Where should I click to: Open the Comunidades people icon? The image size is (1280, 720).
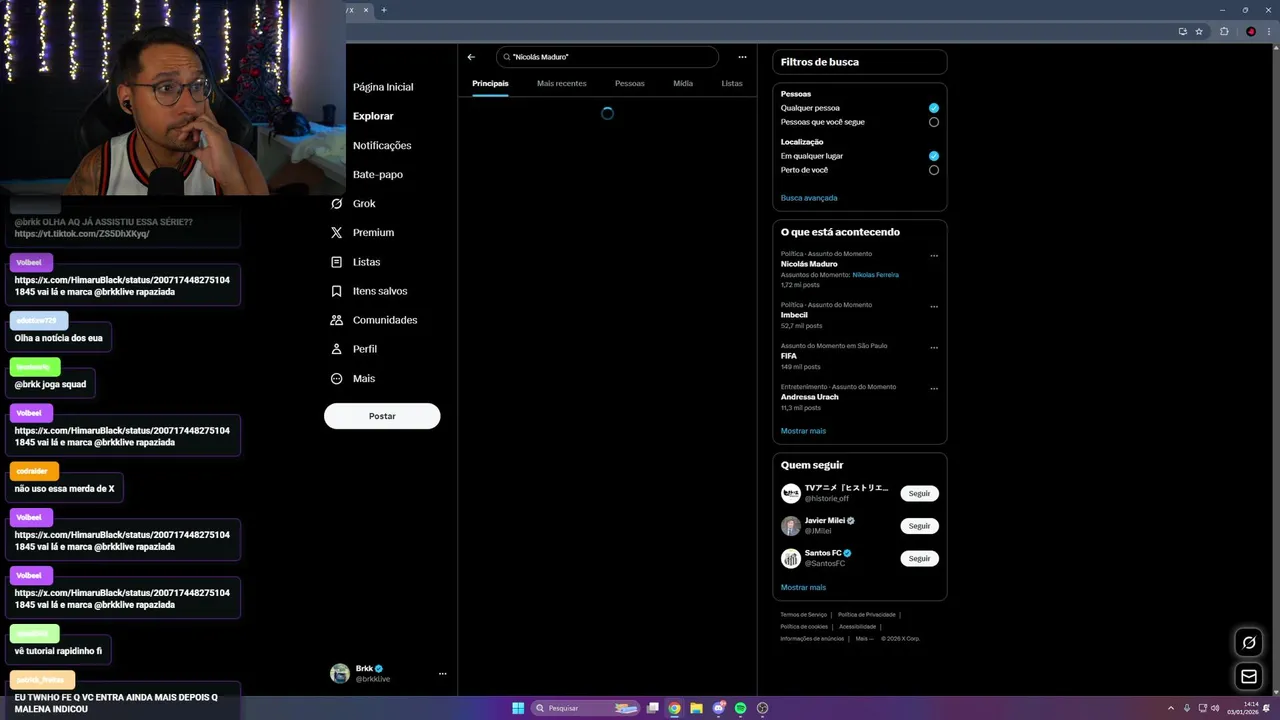point(336,320)
